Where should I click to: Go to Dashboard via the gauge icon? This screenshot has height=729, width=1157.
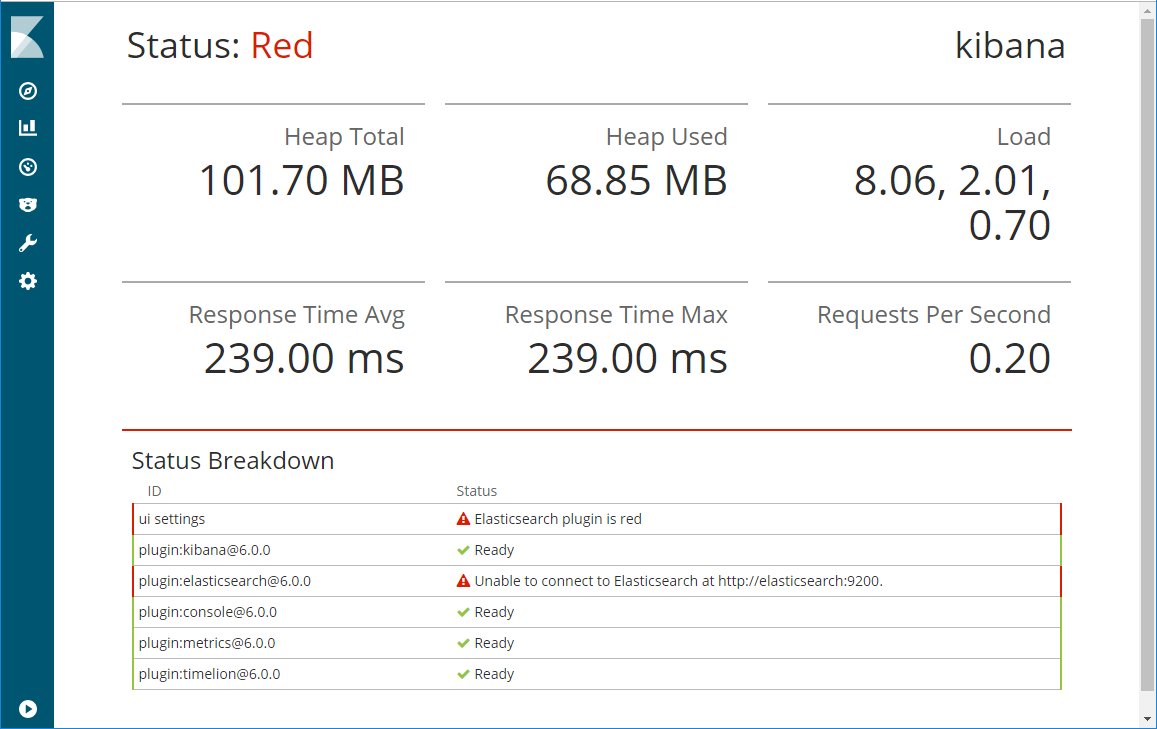pyautogui.click(x=28, y=167)
